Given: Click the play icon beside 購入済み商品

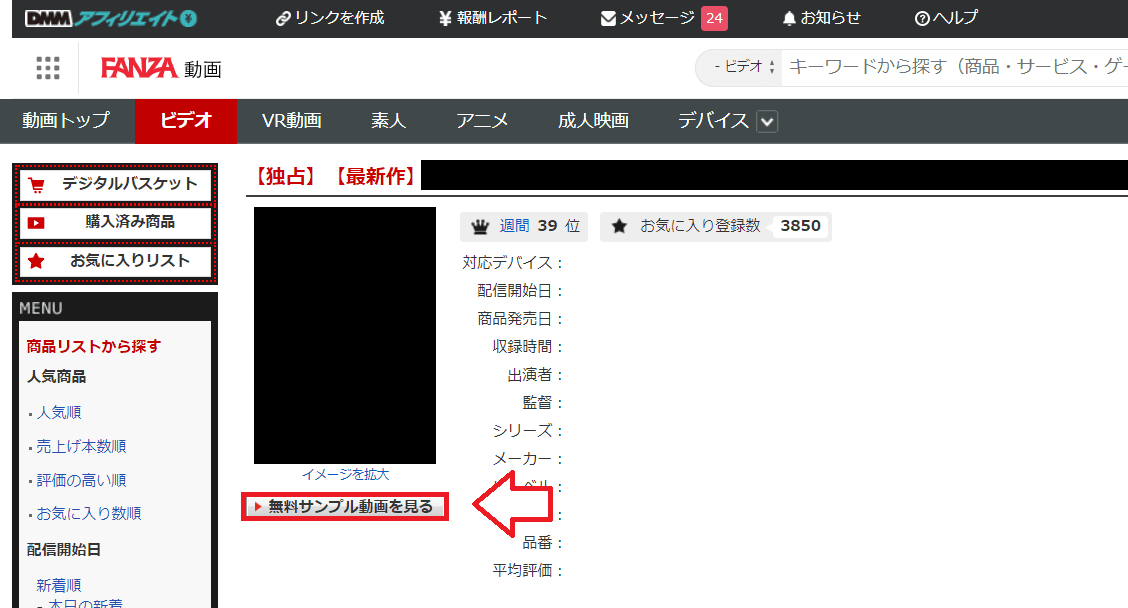Looking at the screenshot, I should click(37, 222).
